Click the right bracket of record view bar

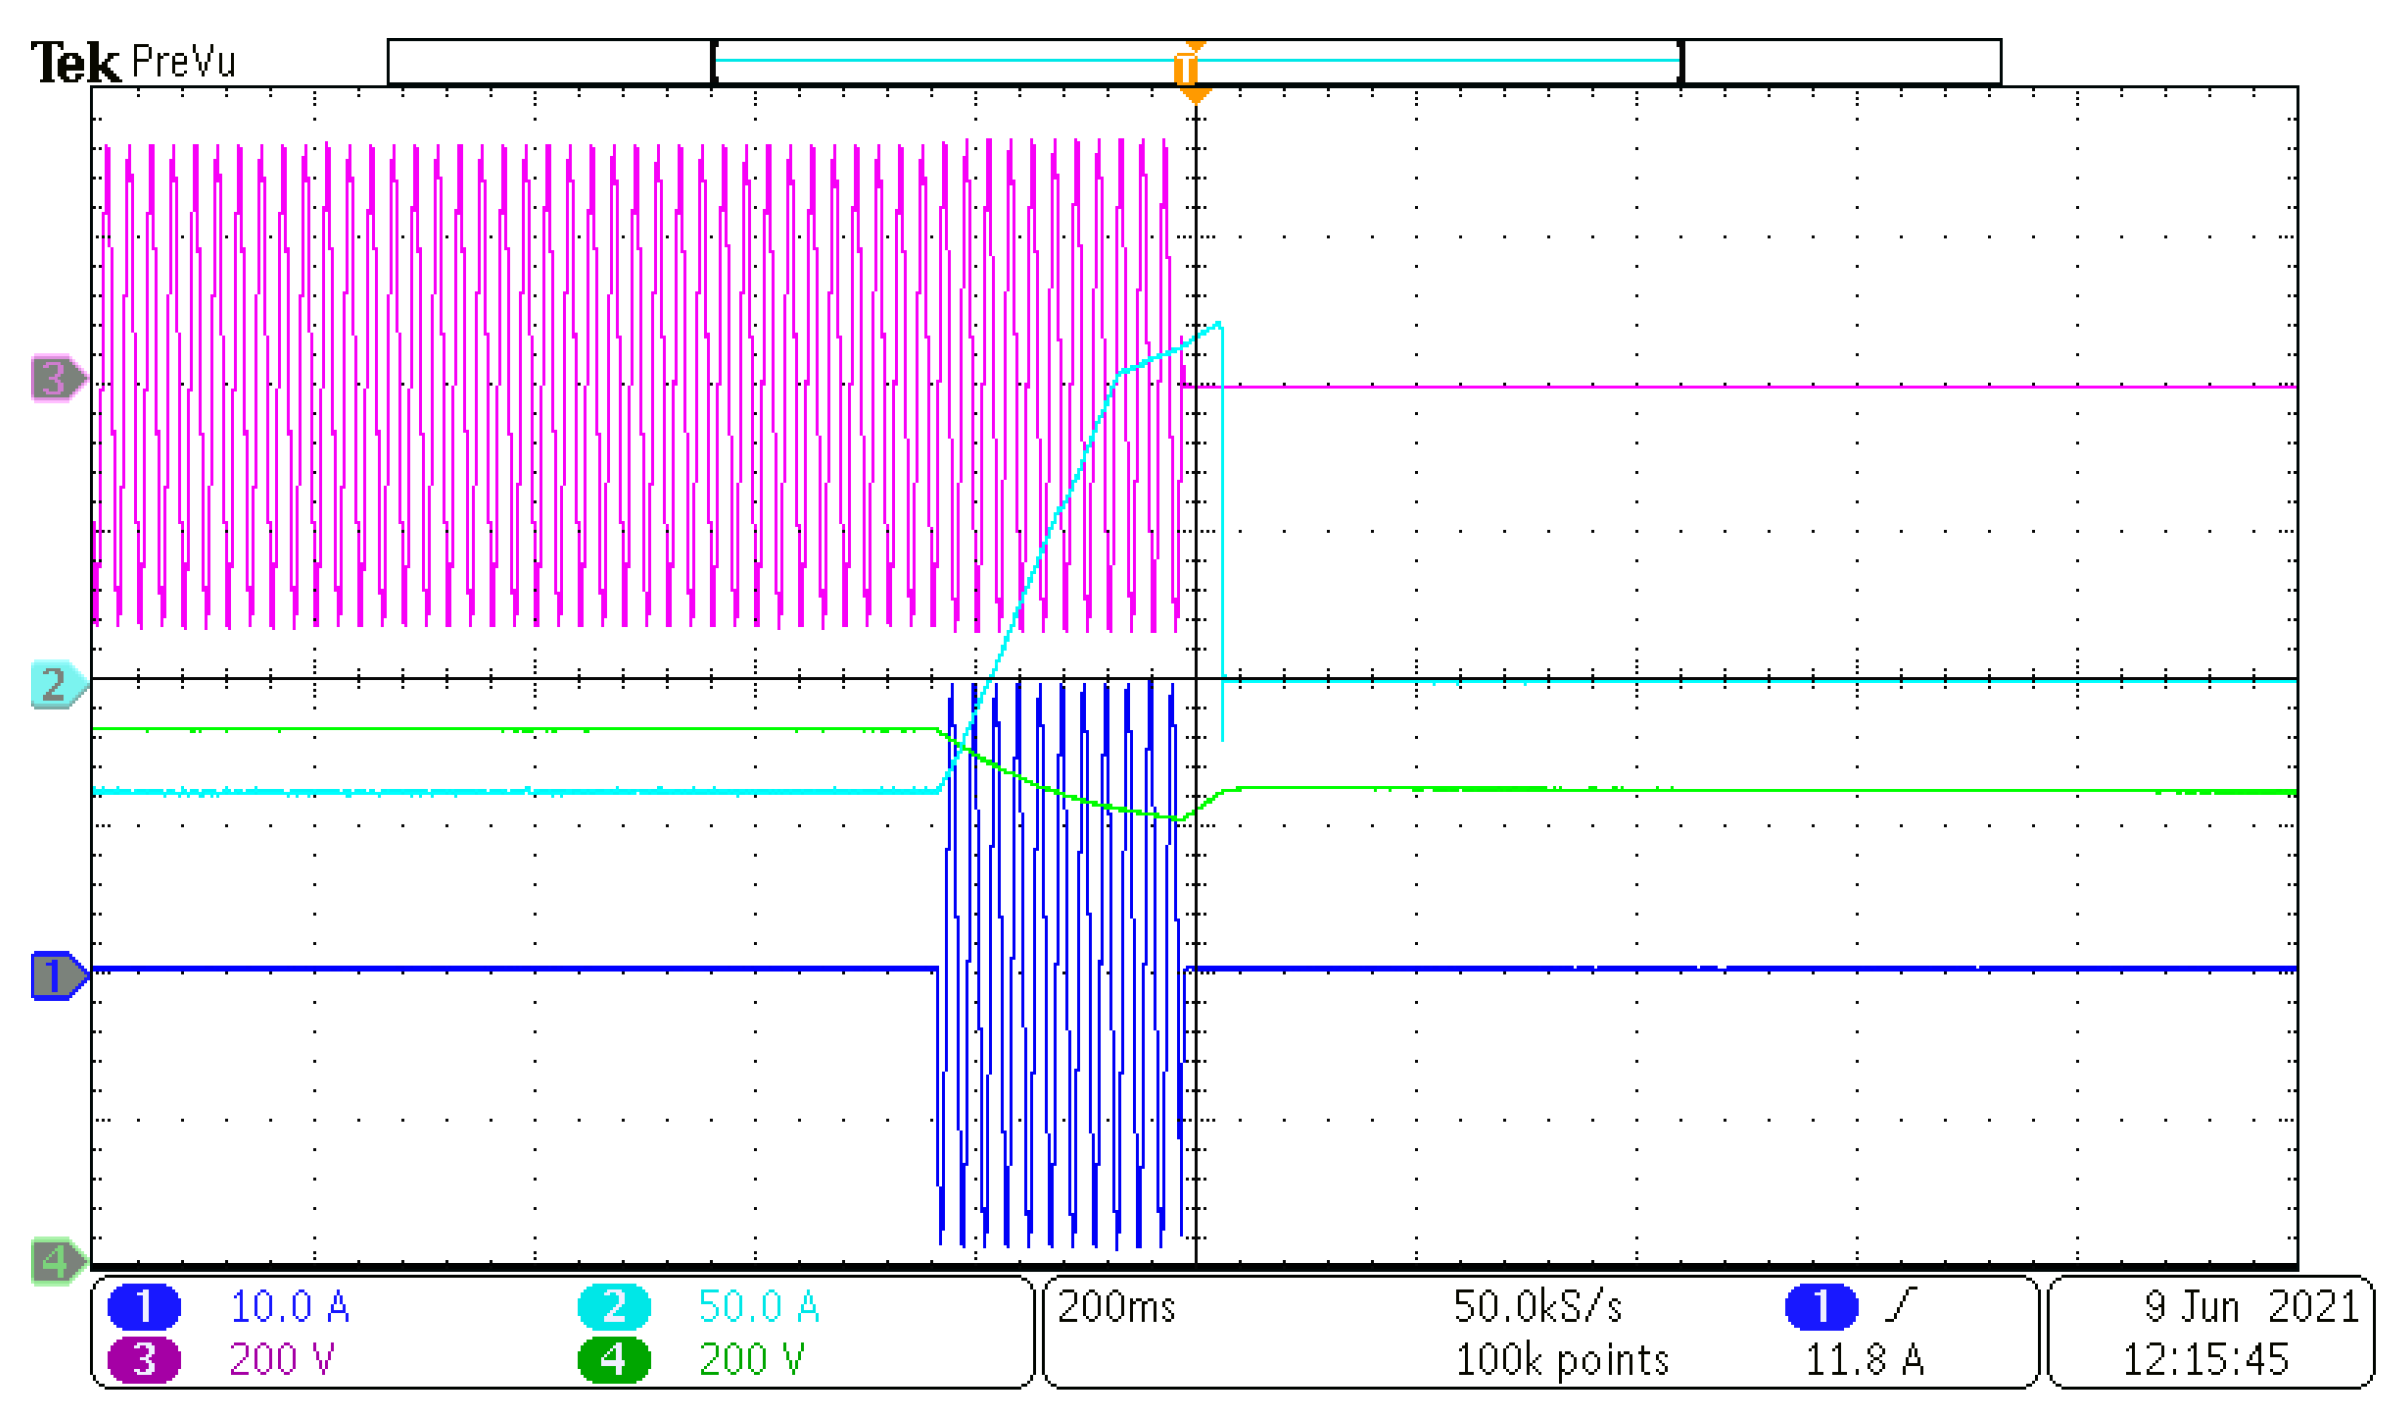pos(1682,62)
